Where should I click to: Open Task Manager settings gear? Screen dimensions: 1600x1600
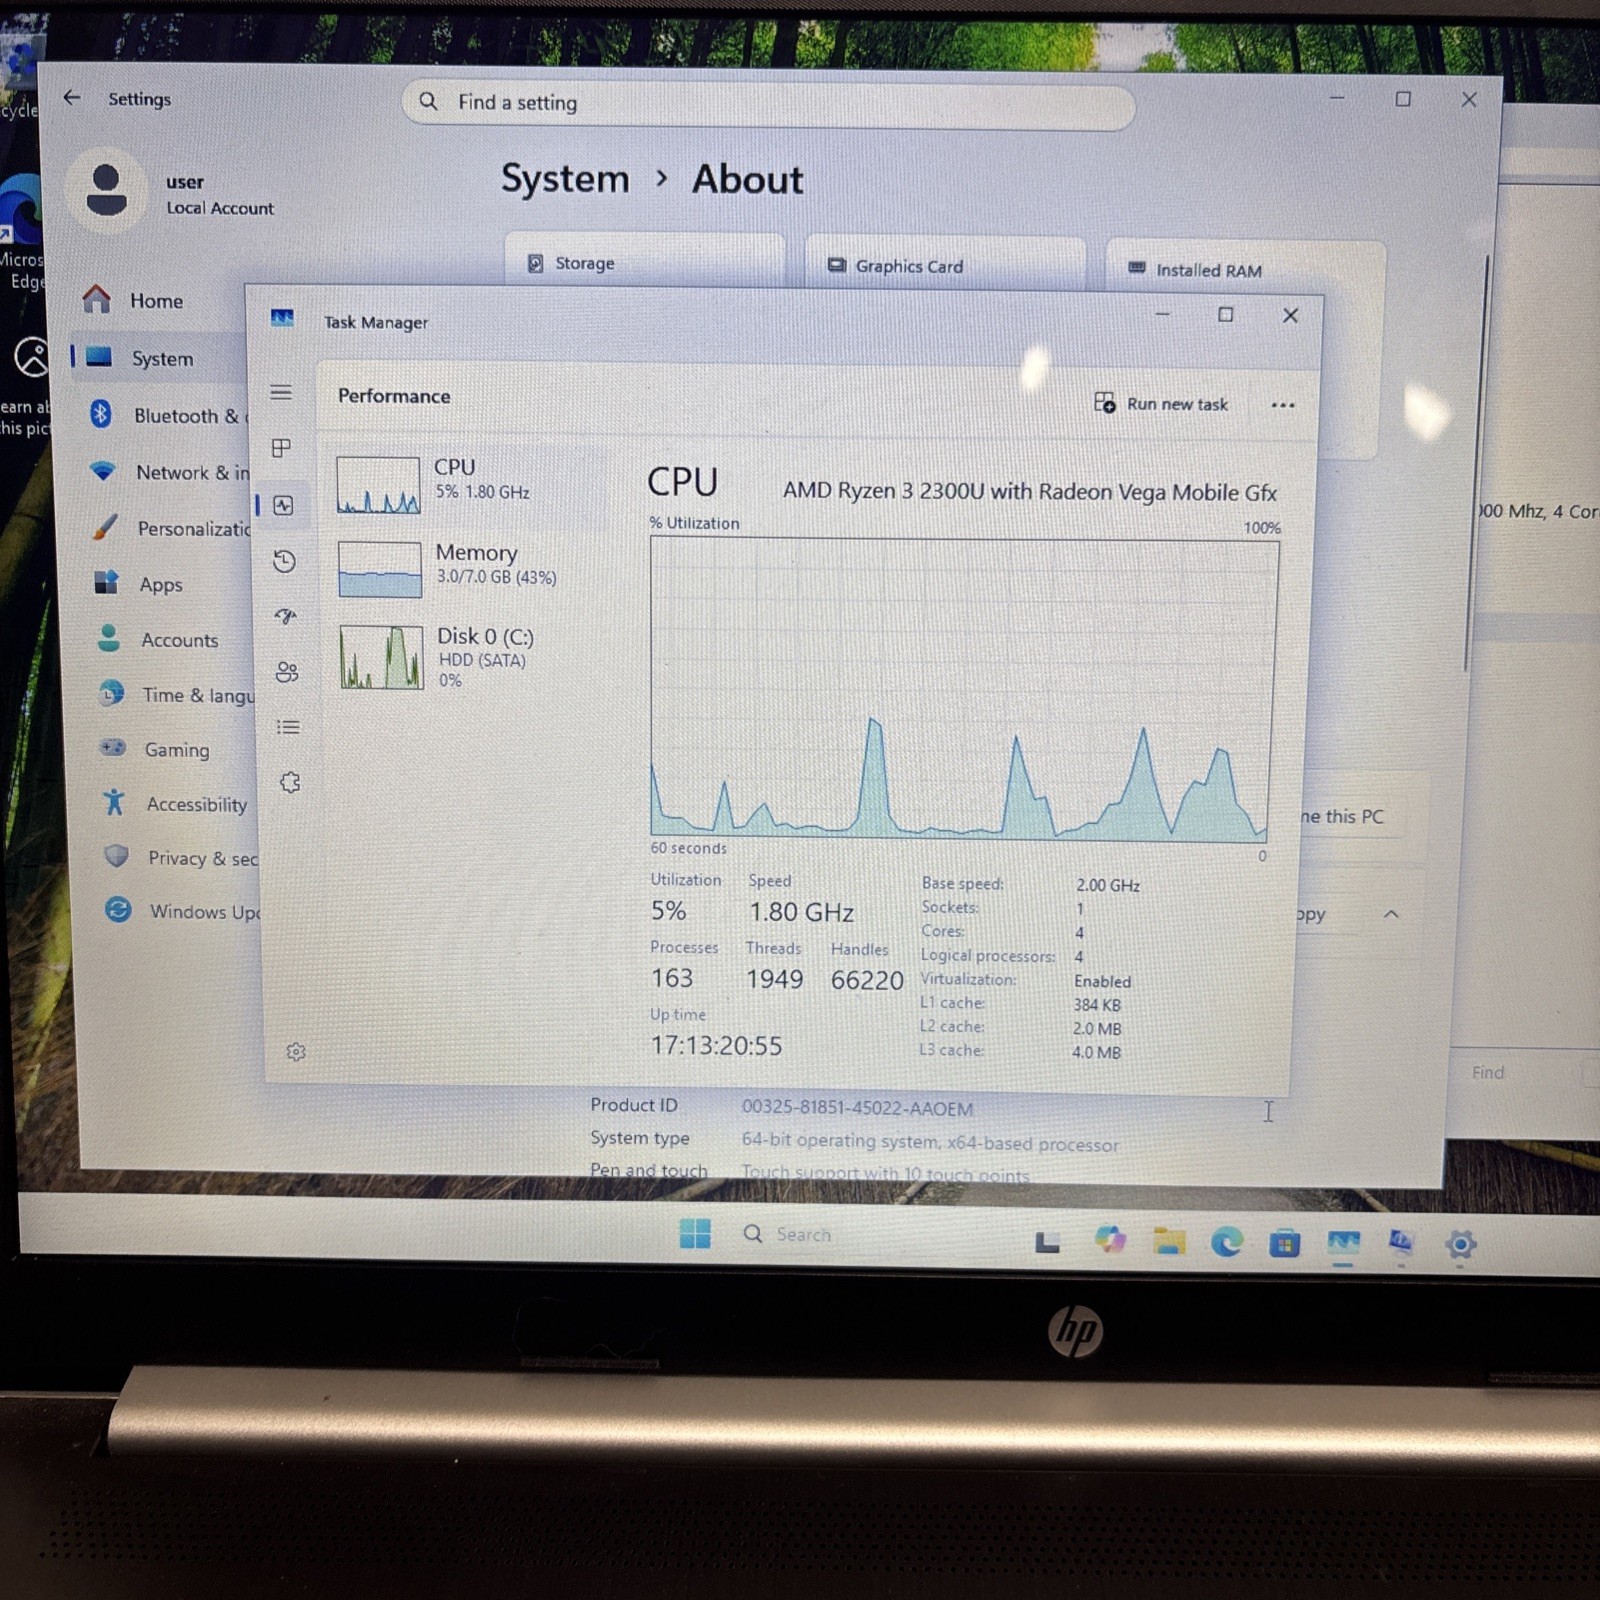pos(295,1052)
